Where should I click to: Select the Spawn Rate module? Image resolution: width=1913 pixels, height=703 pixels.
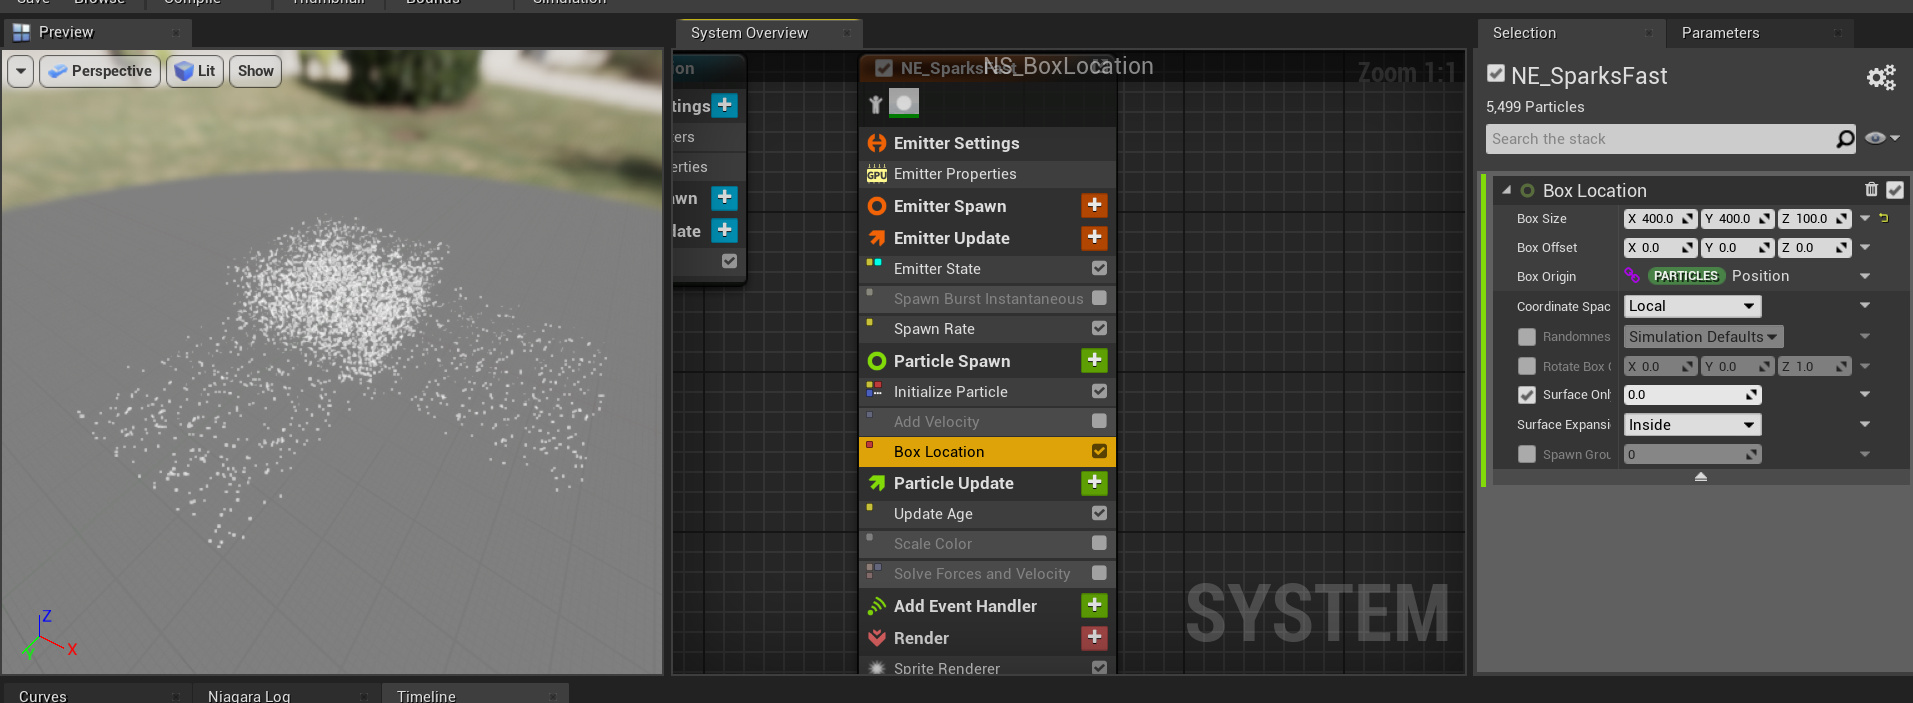(987, 328)
